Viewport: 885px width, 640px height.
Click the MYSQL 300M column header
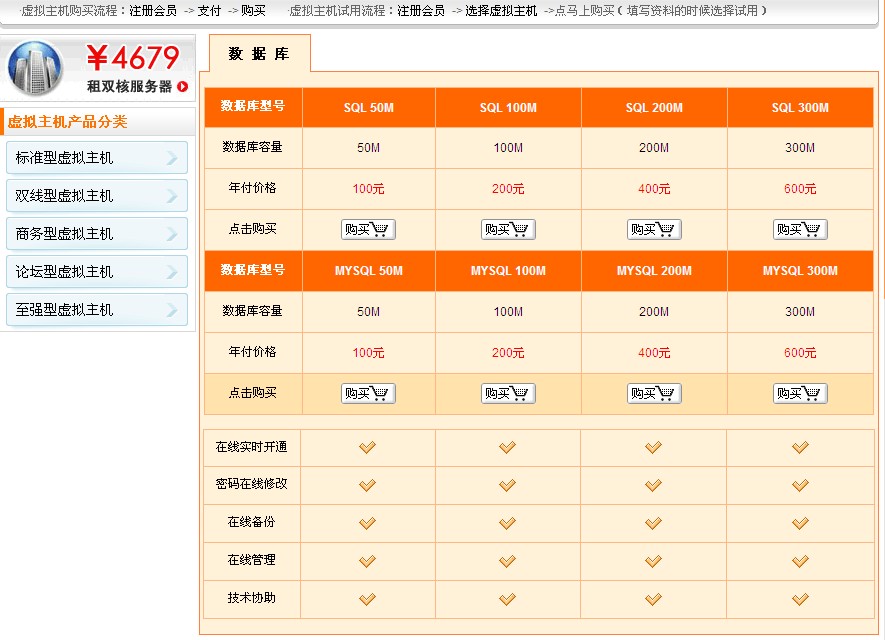click(800, 271)
